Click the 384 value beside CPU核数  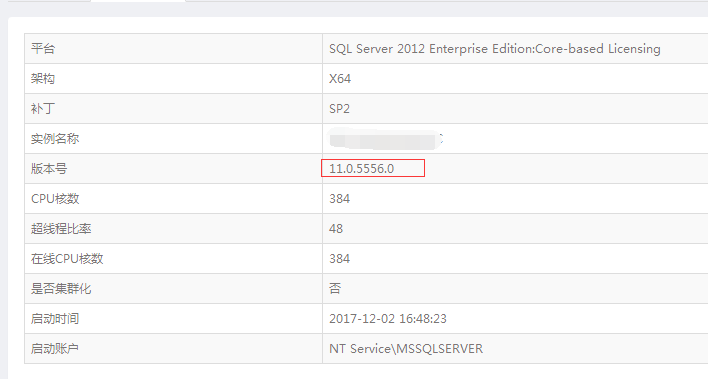tap(340, 199)
